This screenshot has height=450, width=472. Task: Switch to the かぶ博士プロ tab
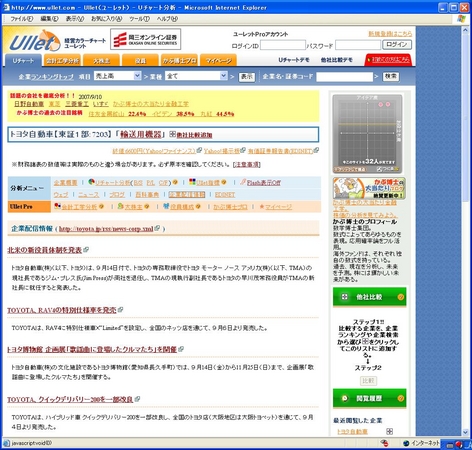pos(179,61)
